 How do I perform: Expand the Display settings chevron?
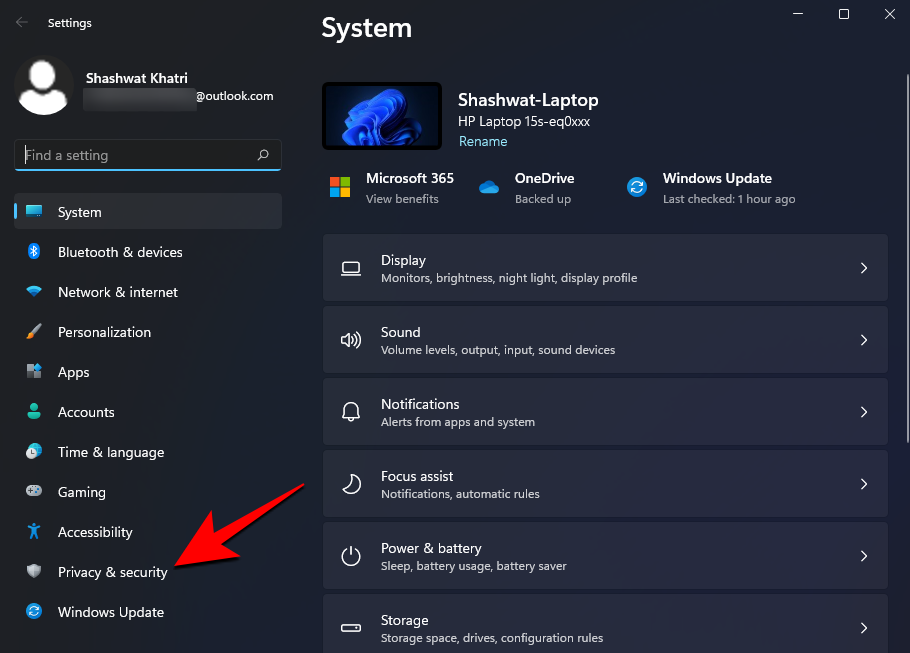864,268
